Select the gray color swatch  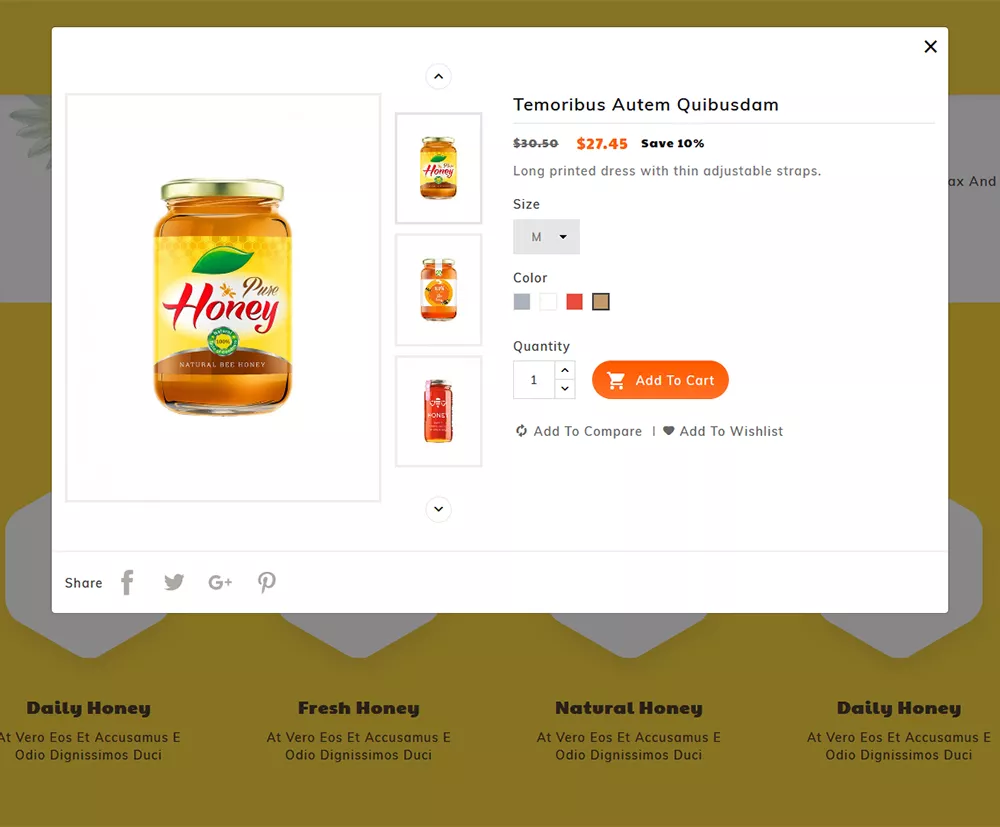coord(521,301)
